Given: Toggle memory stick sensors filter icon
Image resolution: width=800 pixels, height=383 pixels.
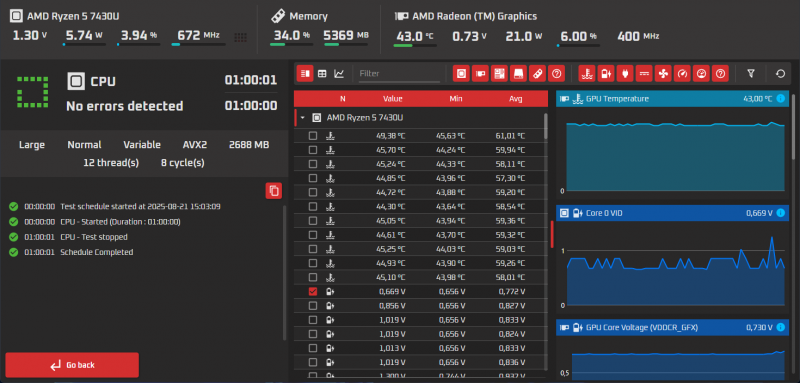Looking at the screenshot, I should tap(537, 73).
